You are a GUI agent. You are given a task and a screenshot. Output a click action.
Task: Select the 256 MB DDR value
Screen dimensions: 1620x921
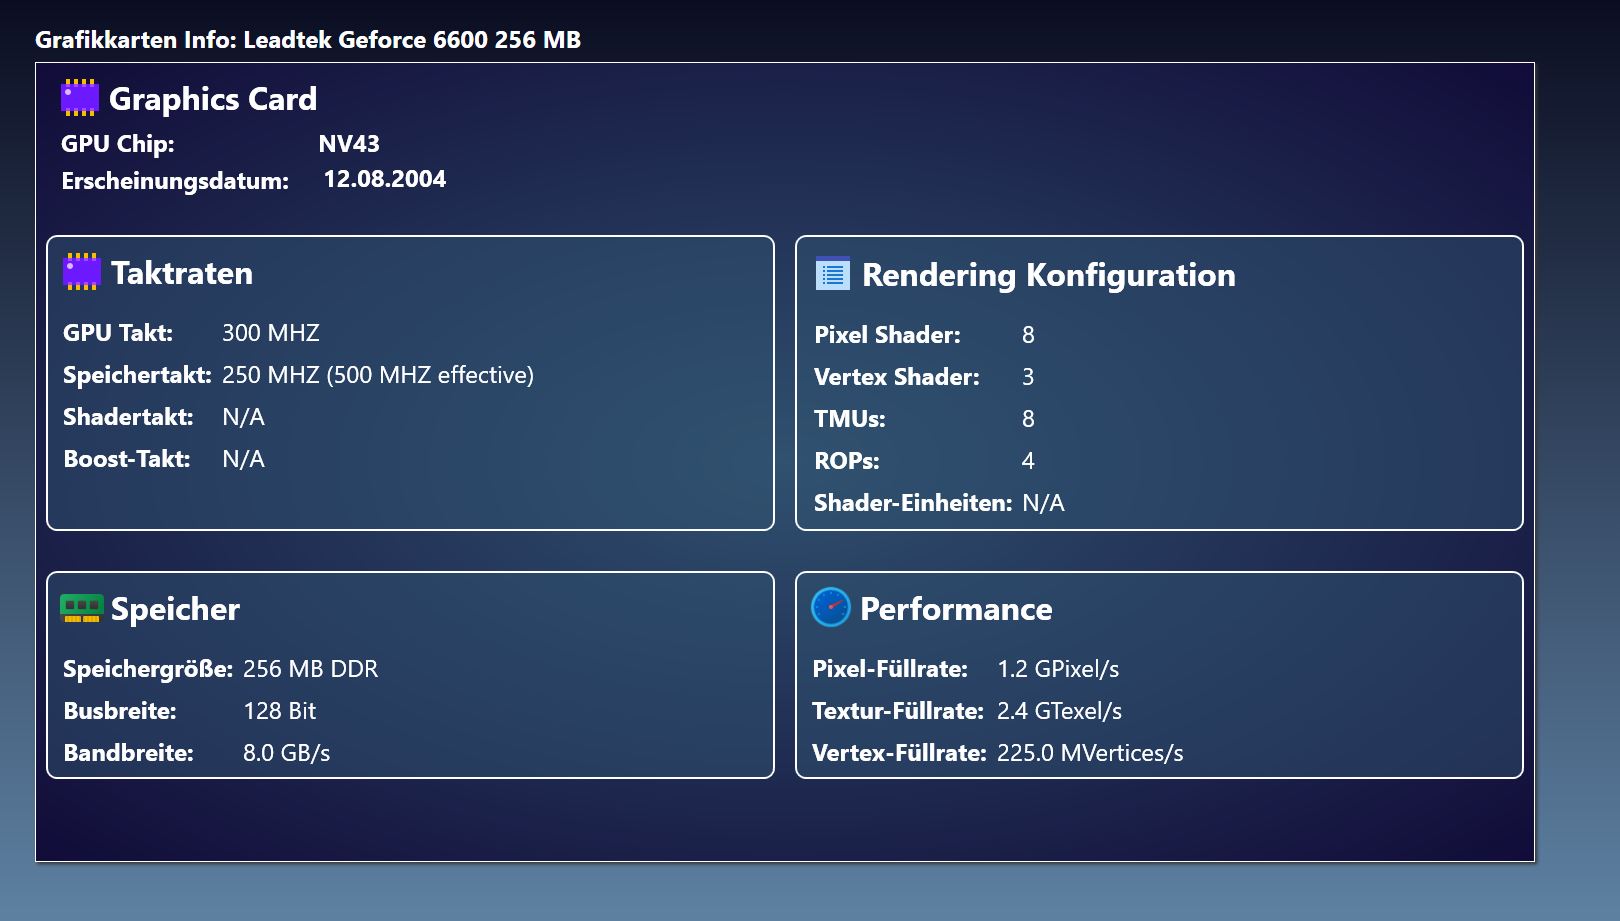click(311, 669)
